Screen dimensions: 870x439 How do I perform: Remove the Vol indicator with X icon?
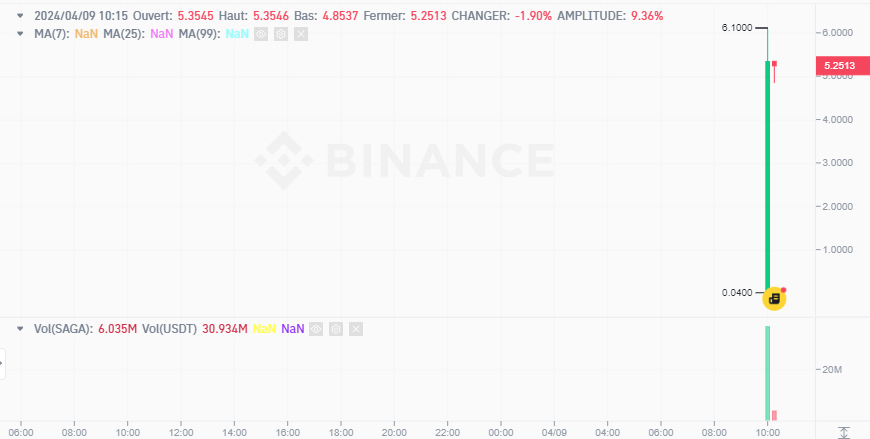[356, 328]
